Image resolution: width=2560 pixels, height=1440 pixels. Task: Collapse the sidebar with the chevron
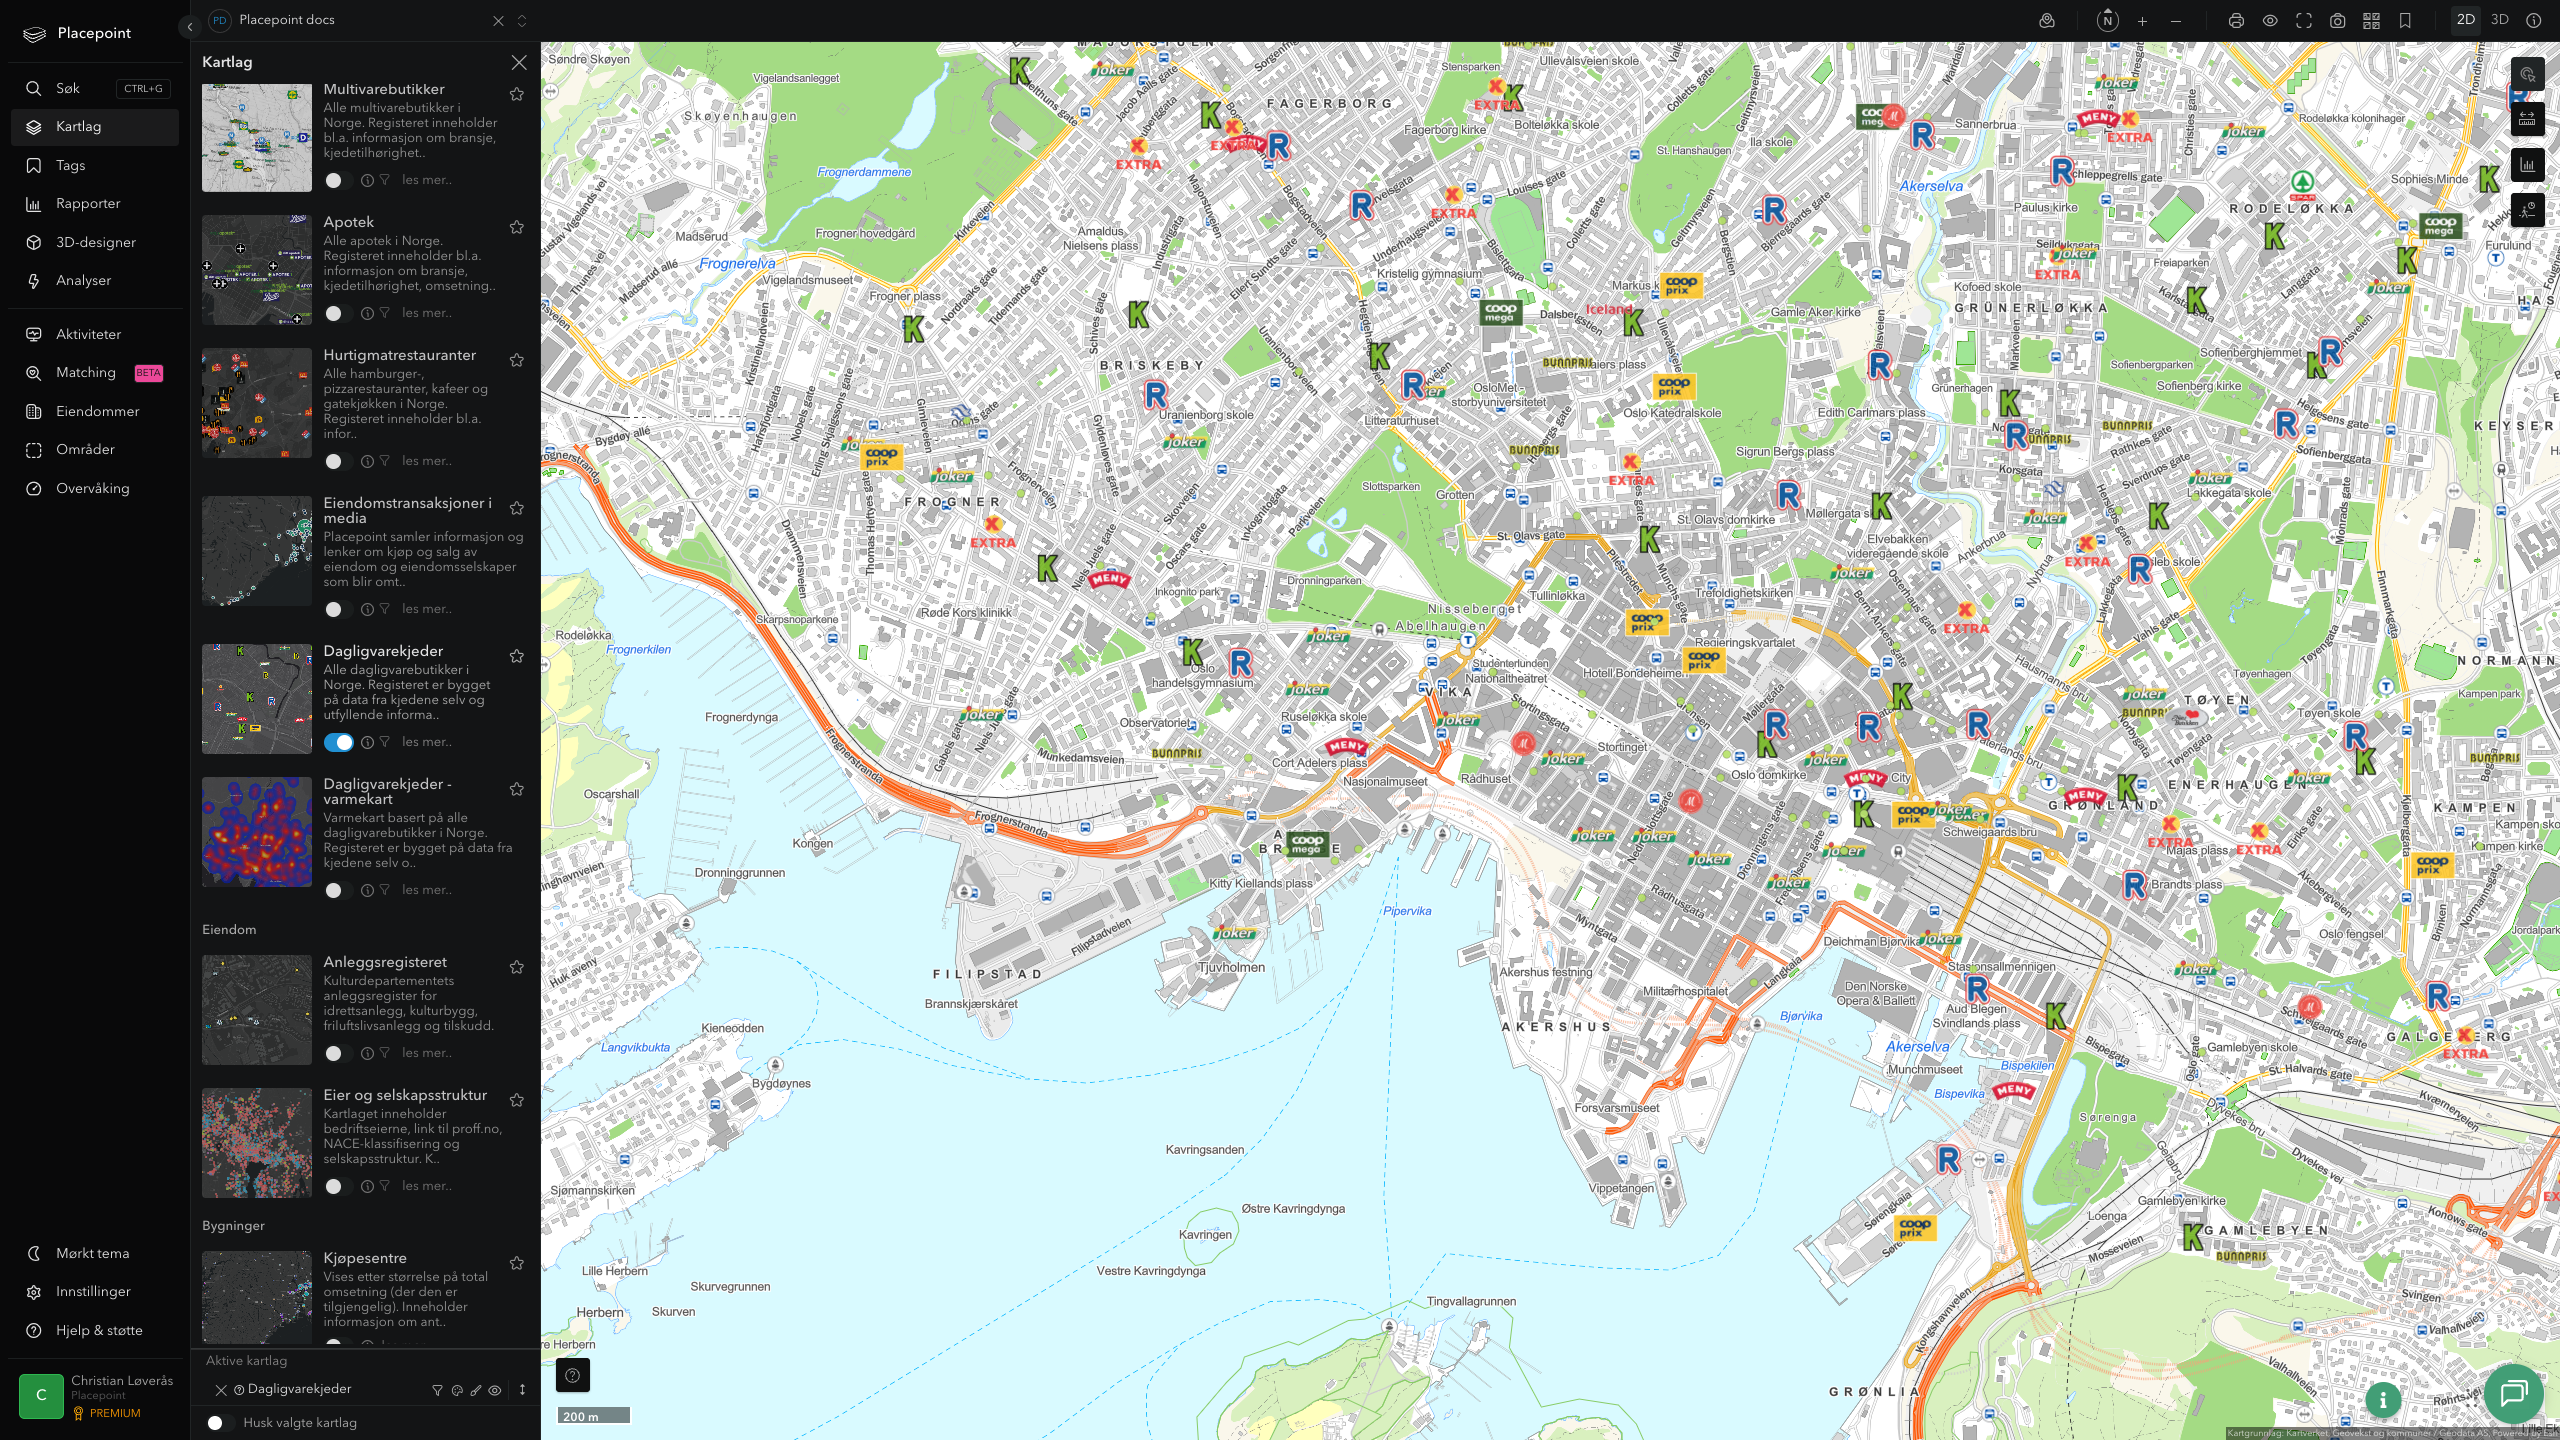click(x=189, y=27)
